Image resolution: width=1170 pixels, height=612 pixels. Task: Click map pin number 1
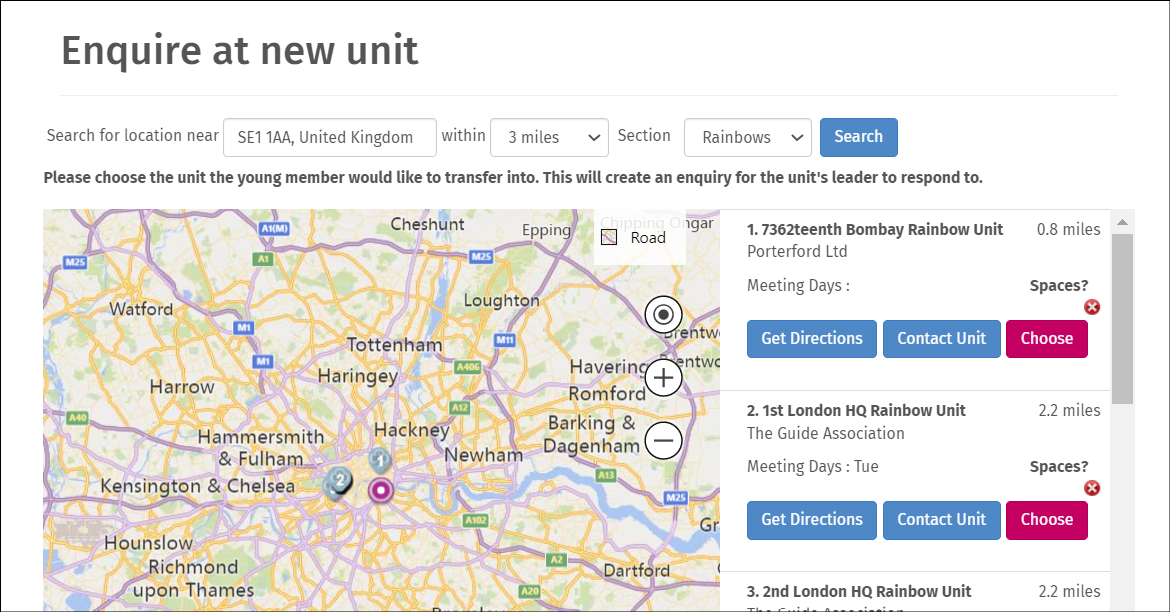coord(381,460)
